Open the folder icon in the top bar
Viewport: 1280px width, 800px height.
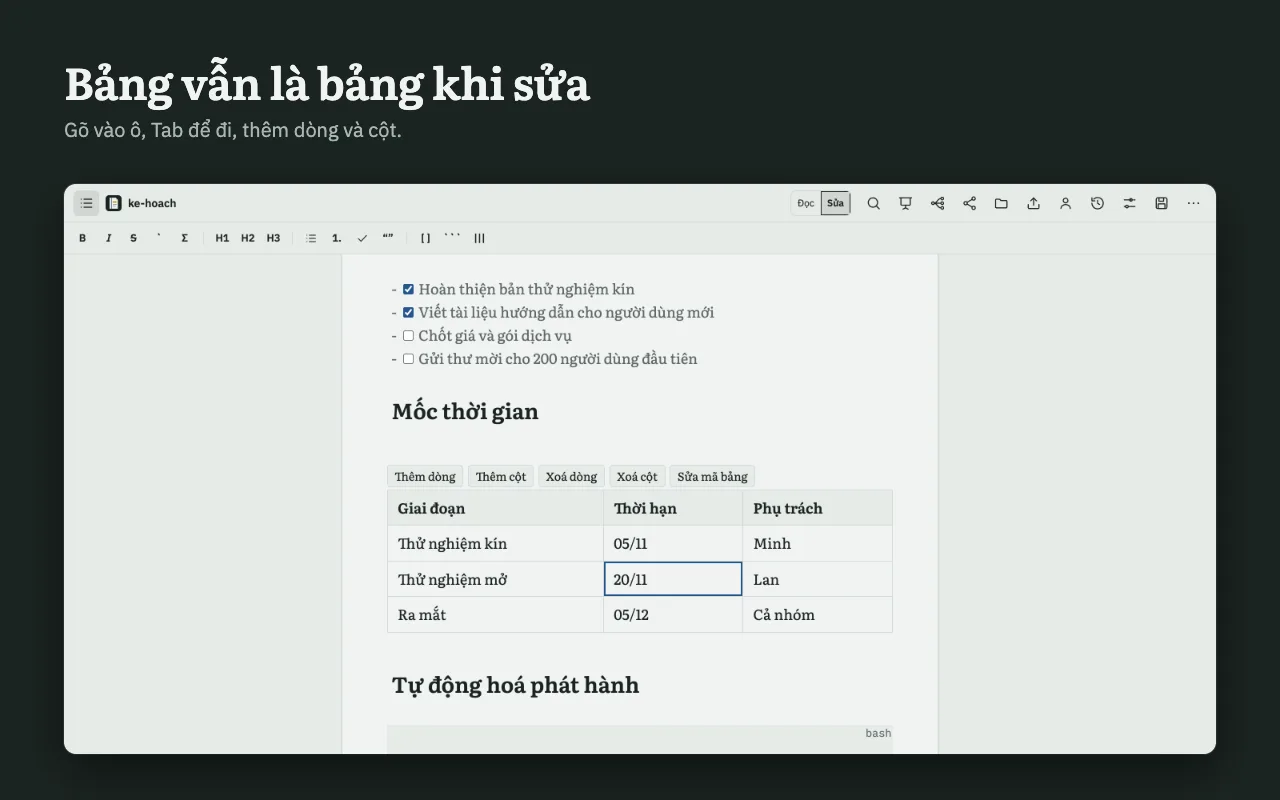(x=1001, y=203)
